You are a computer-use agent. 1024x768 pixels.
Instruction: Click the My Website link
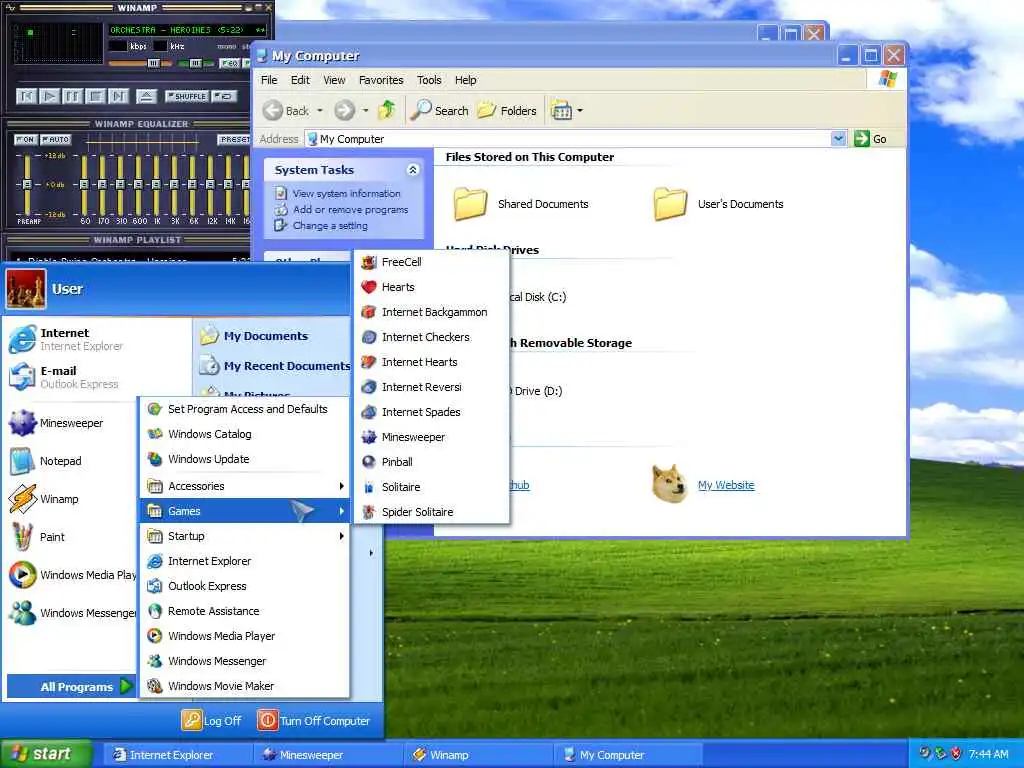point(726,485)
